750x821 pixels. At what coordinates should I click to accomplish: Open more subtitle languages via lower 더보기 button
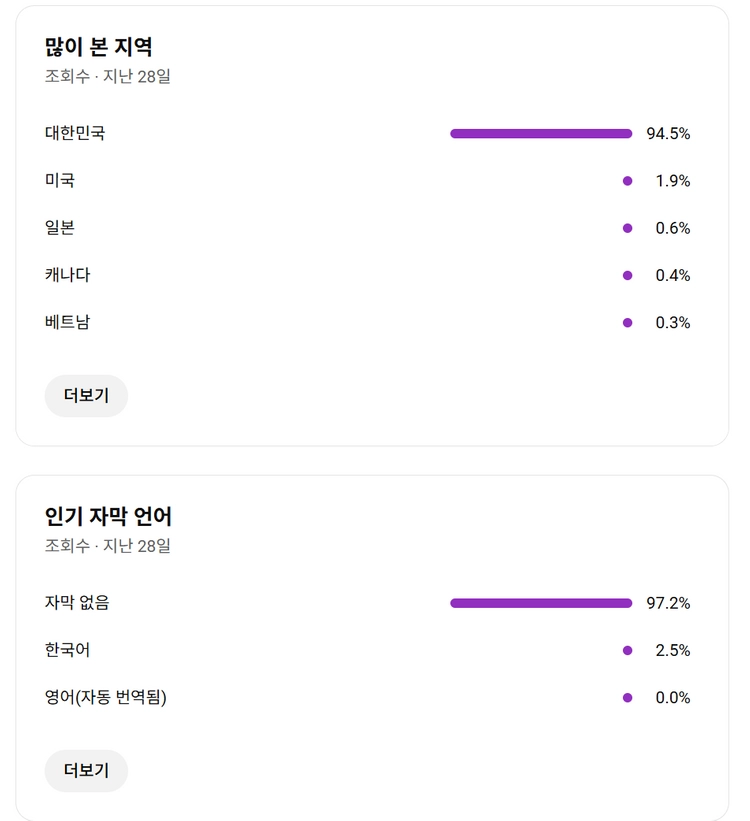coord(86,771)
